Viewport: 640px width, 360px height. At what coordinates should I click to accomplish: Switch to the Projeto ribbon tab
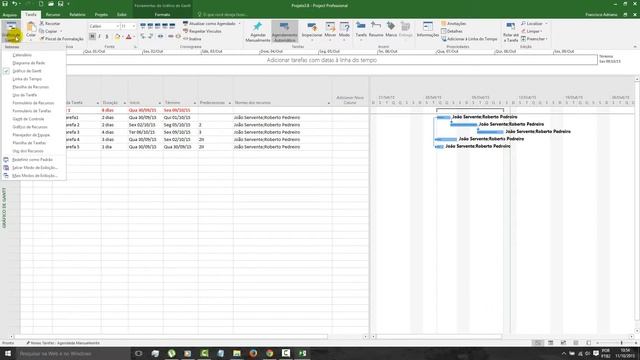coord(101,15)
